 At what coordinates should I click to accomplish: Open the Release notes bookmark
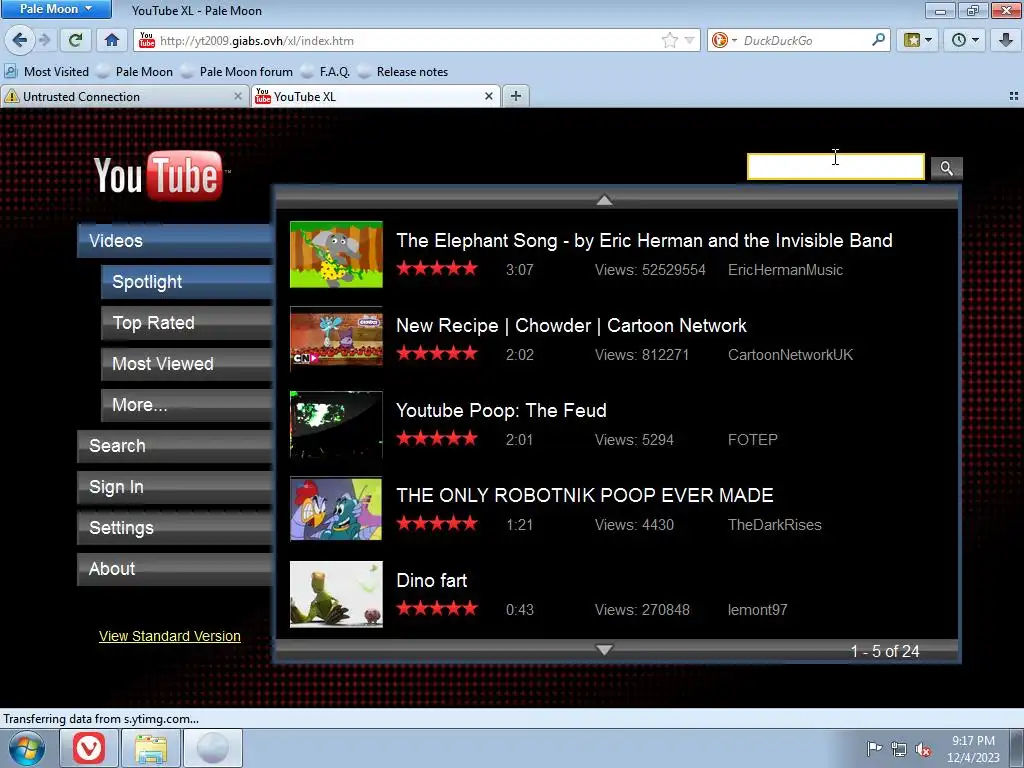(404, 72)
